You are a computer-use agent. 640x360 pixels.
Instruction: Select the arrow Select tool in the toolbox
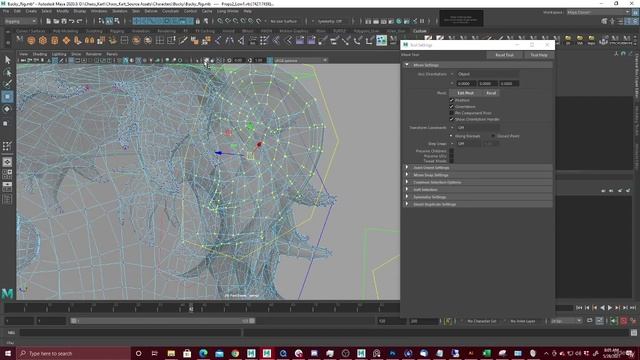[7, 60]
